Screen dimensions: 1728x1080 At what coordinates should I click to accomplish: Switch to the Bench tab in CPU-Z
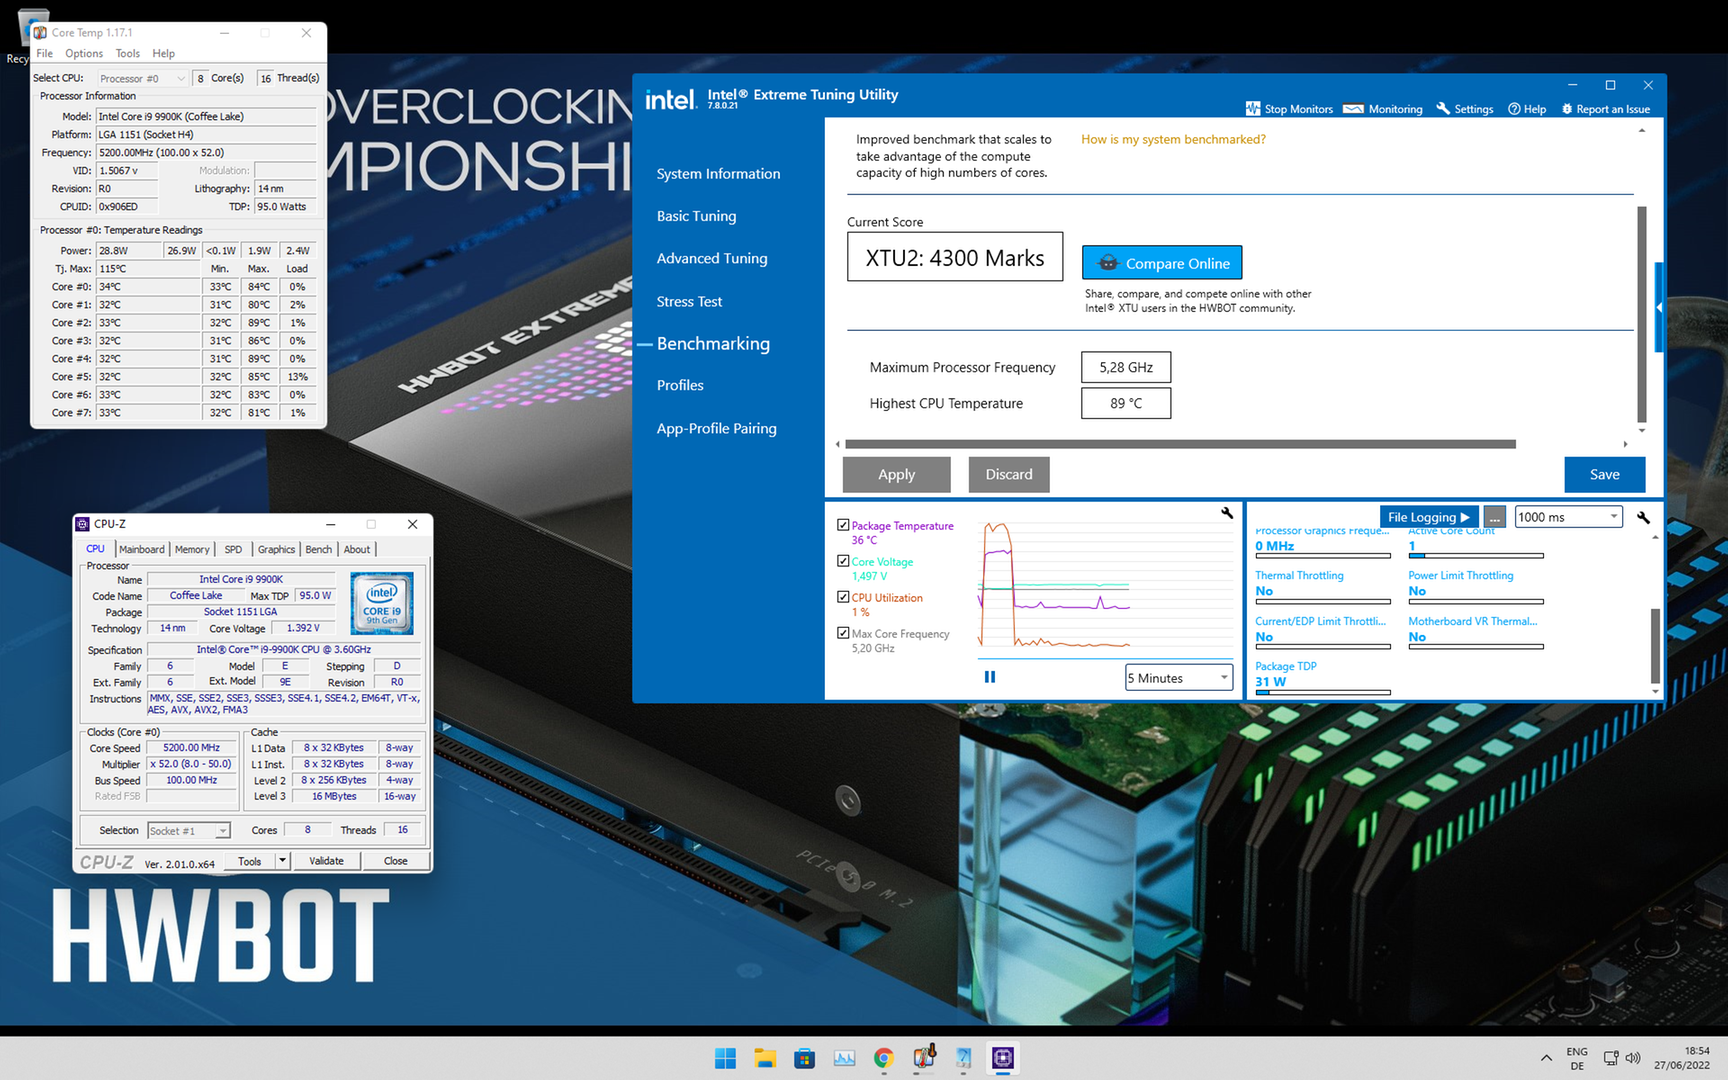tap(319, 549)
